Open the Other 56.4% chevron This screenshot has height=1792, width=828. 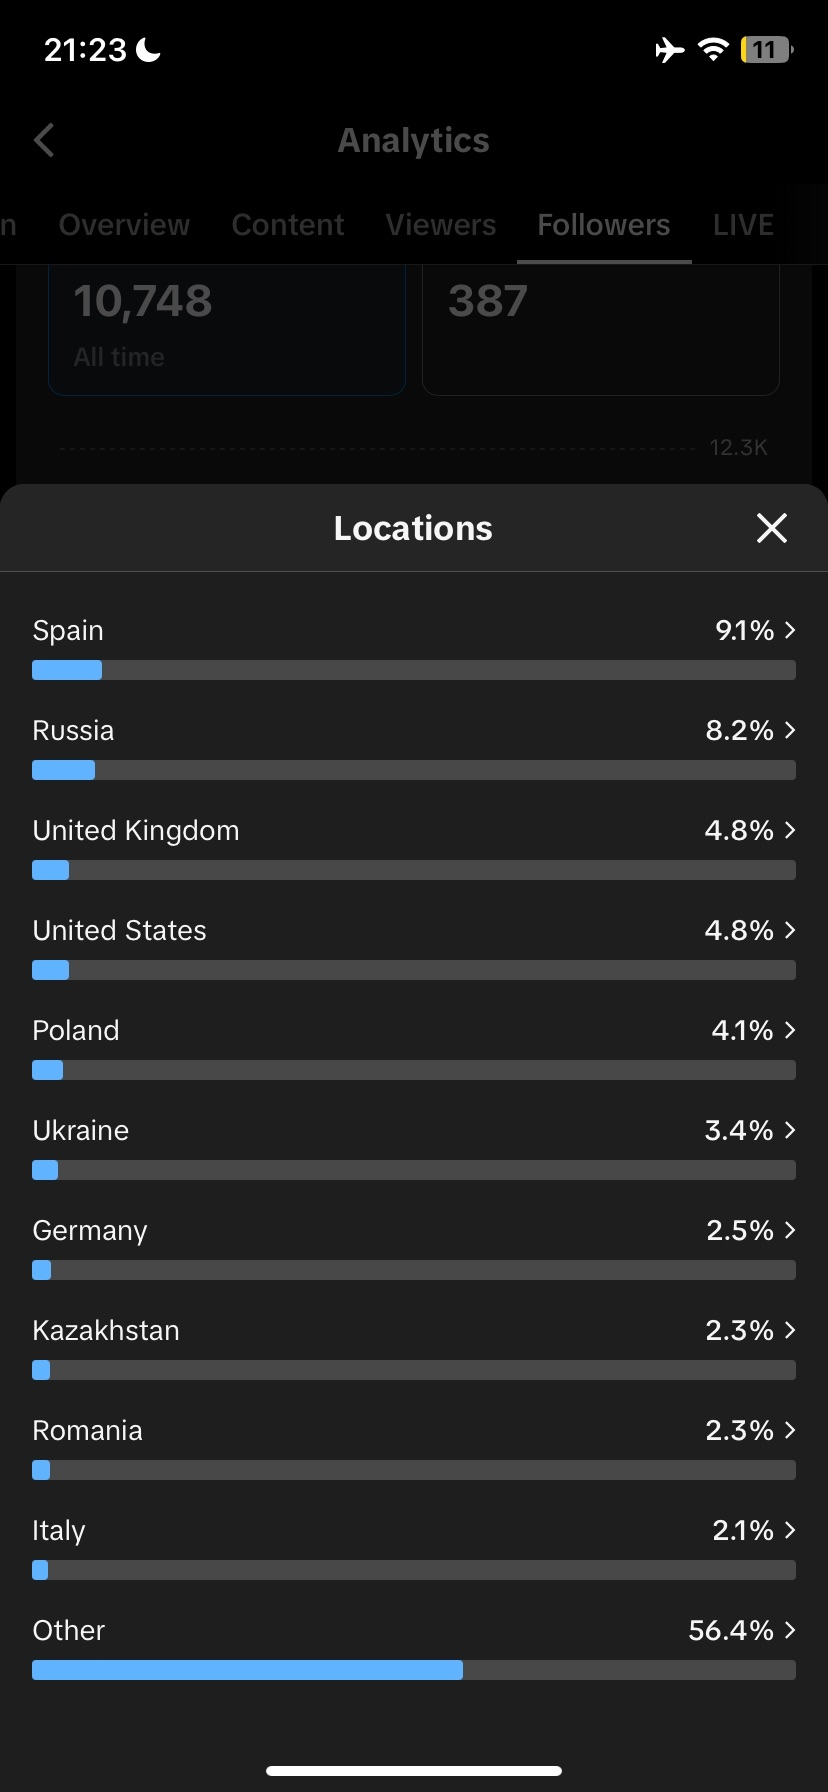tap(790, 1630)
